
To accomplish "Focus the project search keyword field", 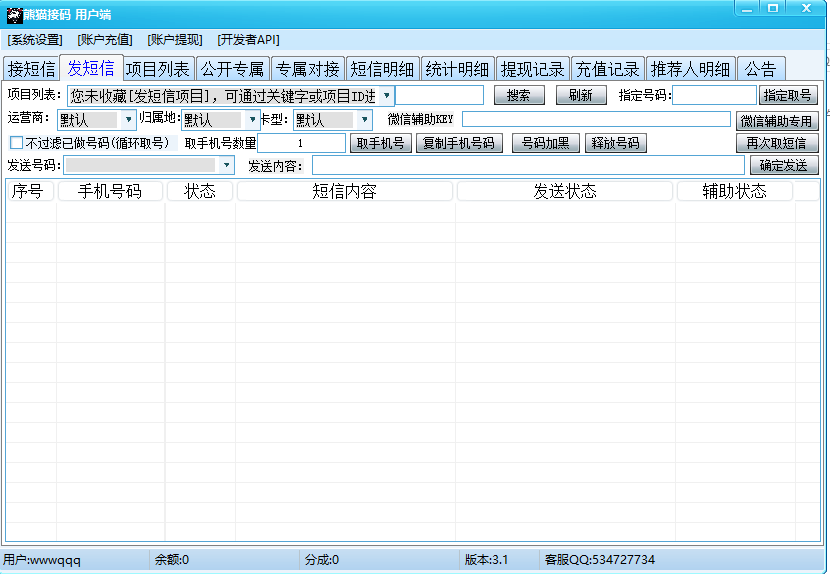I will [x=439, y=95].
